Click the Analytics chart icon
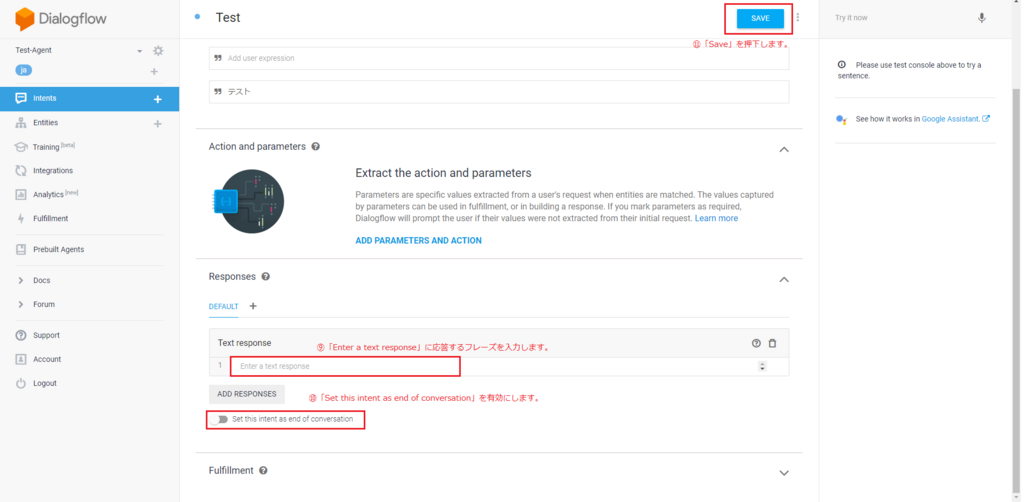The height and width of the screenshot is (502, 1024). [21, 195]
